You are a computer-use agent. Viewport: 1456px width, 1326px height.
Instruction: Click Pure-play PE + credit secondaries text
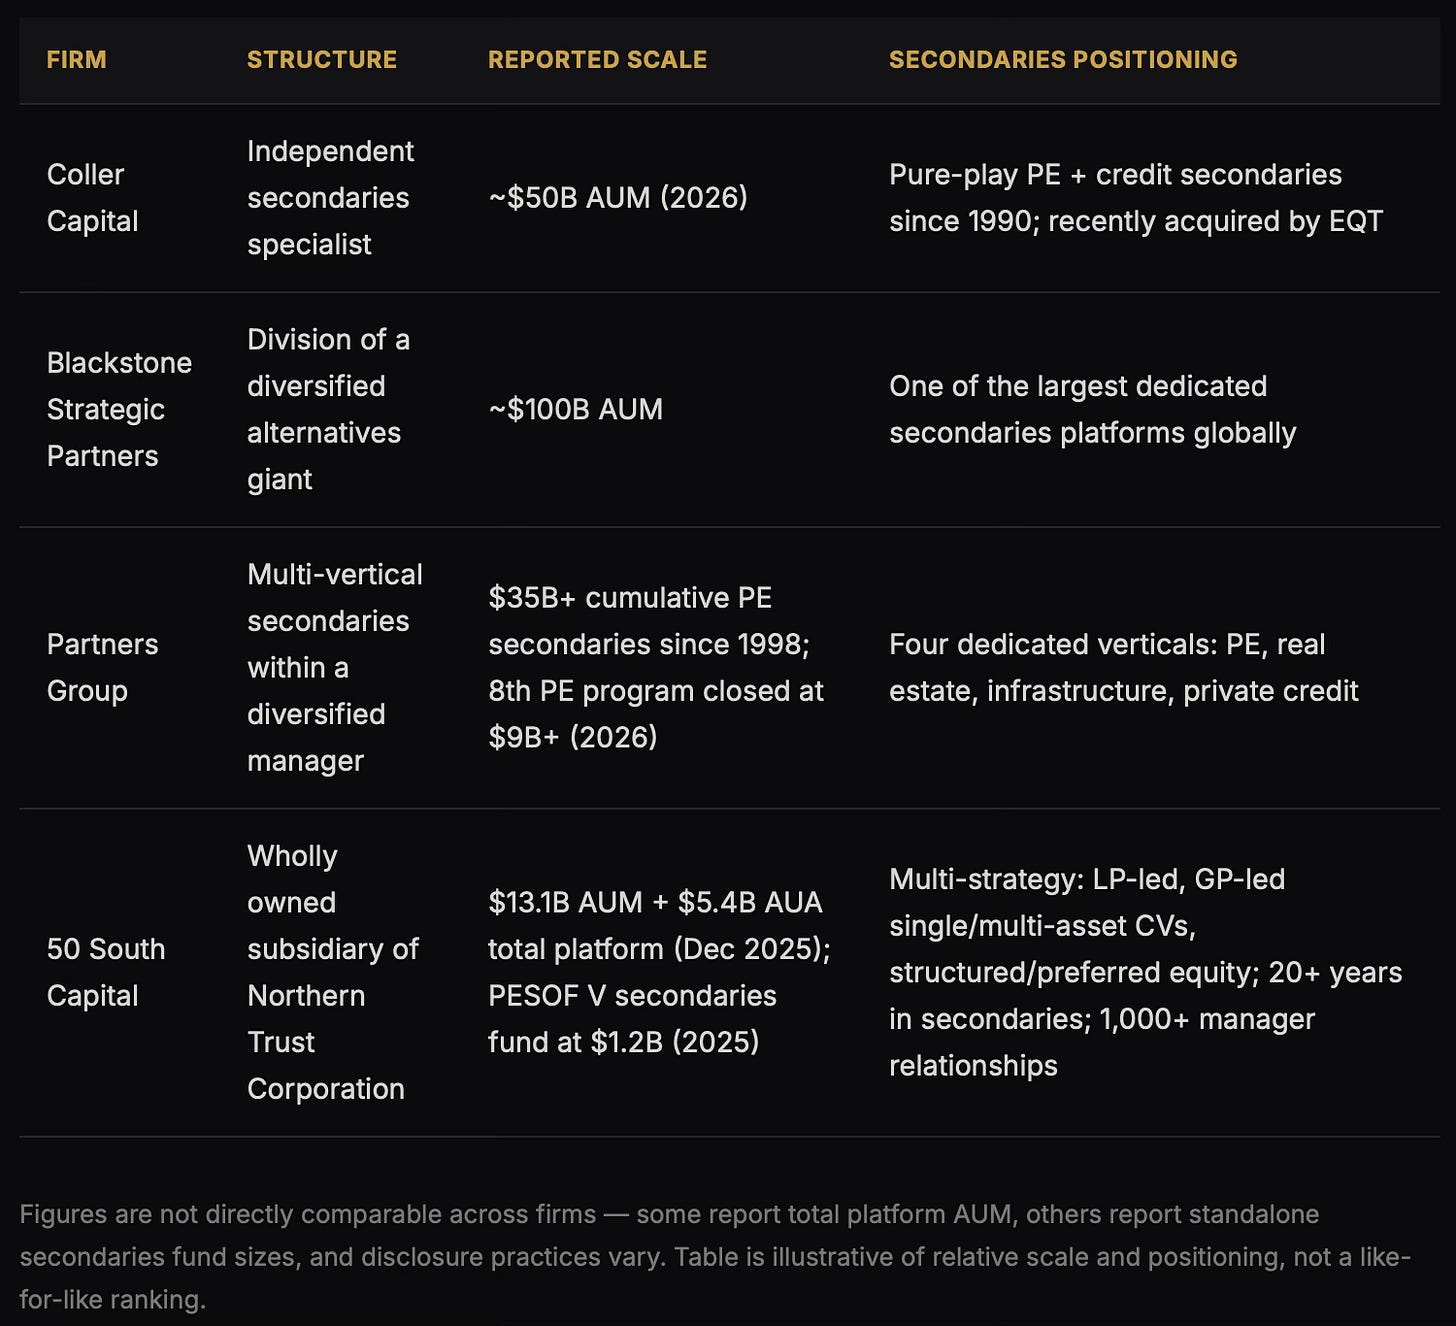(x=1136, y=198)
